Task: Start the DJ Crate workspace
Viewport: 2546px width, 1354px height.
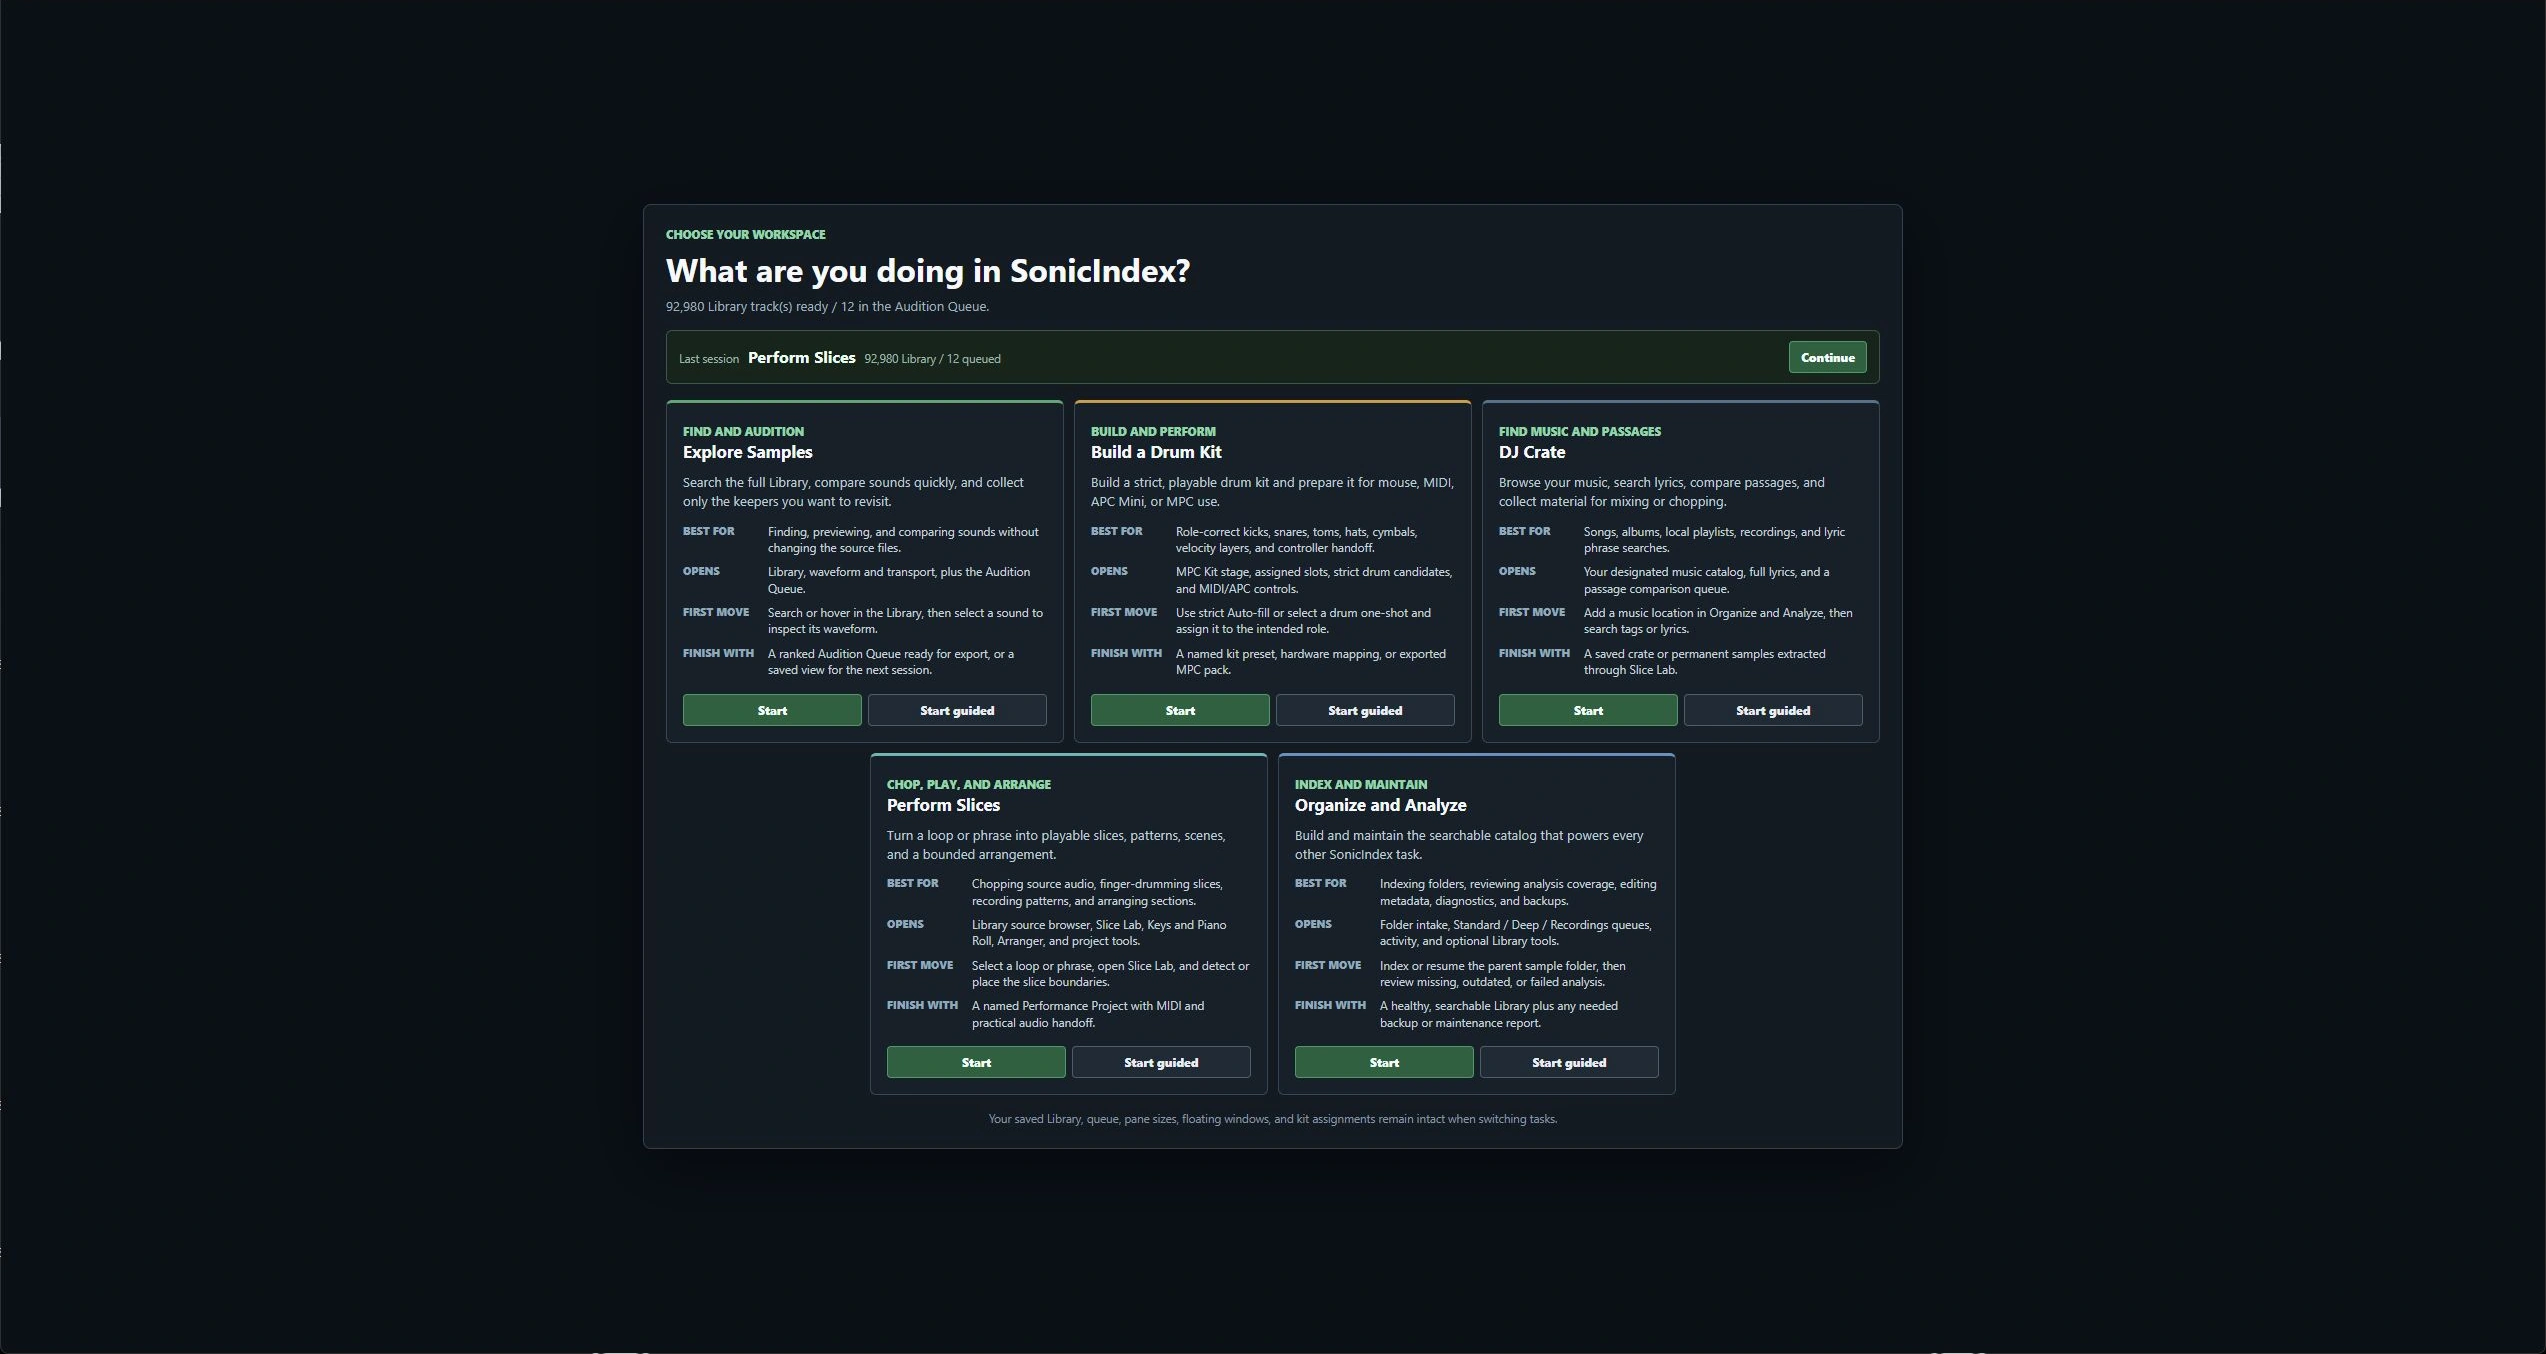Action: click(1588, 710)
